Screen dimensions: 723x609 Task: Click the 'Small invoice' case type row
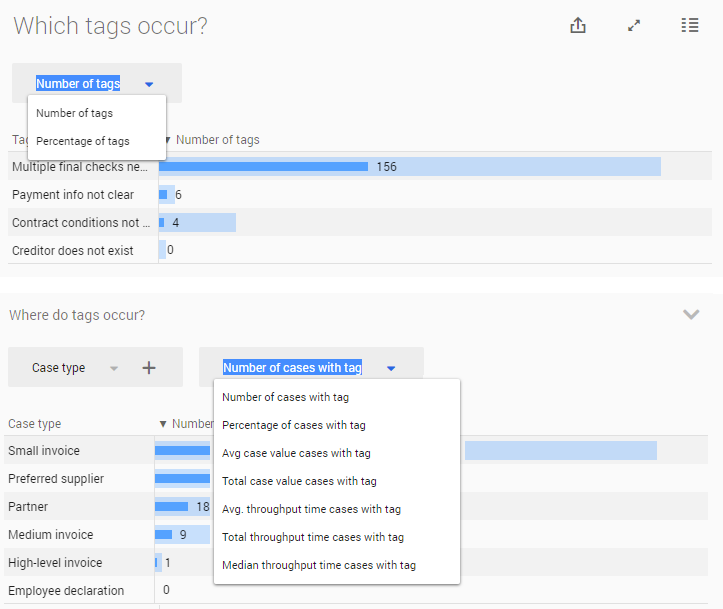pyautogui.click(x=44, y=451)
